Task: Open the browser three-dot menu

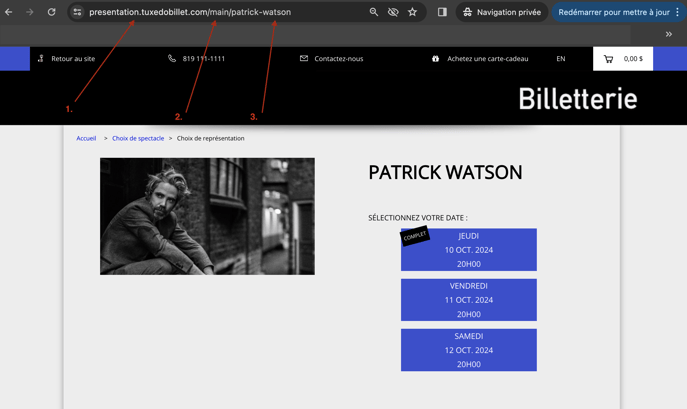Action: pos(677,12)
